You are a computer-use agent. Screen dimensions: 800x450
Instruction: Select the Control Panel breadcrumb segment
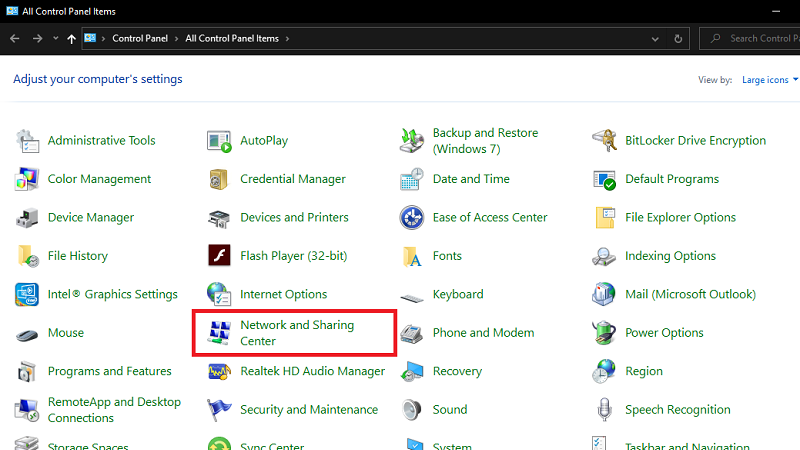(141, 39)
